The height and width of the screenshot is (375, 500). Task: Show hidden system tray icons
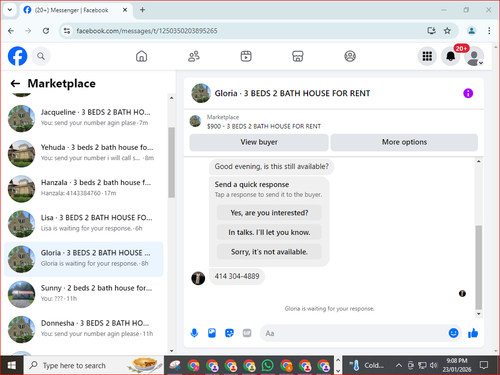click(x=398, y=365)
